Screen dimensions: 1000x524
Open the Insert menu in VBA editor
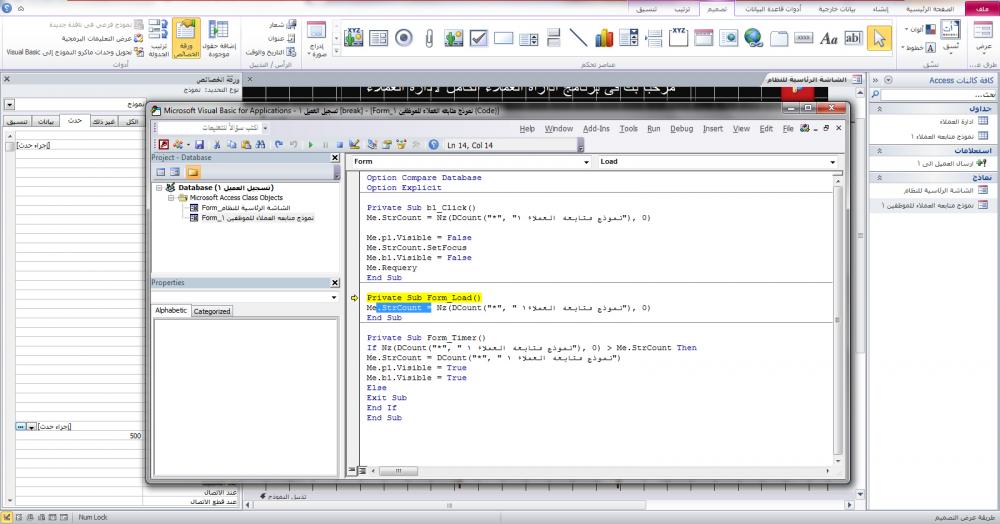click(712, 129)
